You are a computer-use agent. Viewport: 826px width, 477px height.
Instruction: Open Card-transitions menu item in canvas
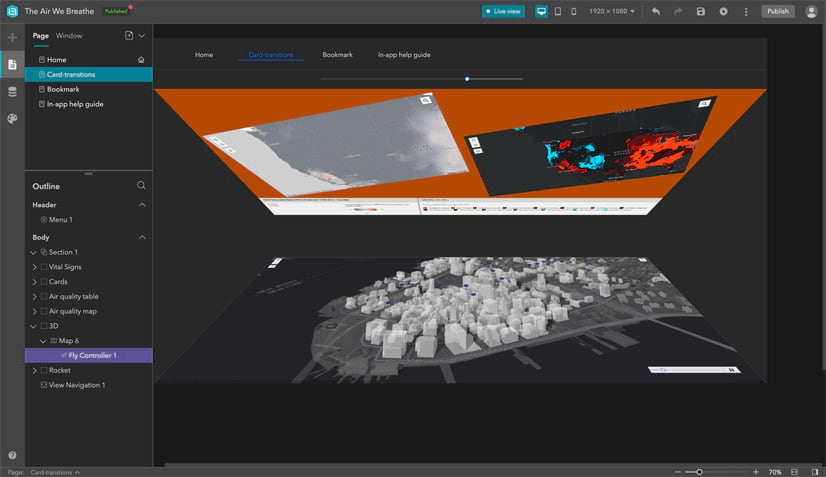(271, 55)
